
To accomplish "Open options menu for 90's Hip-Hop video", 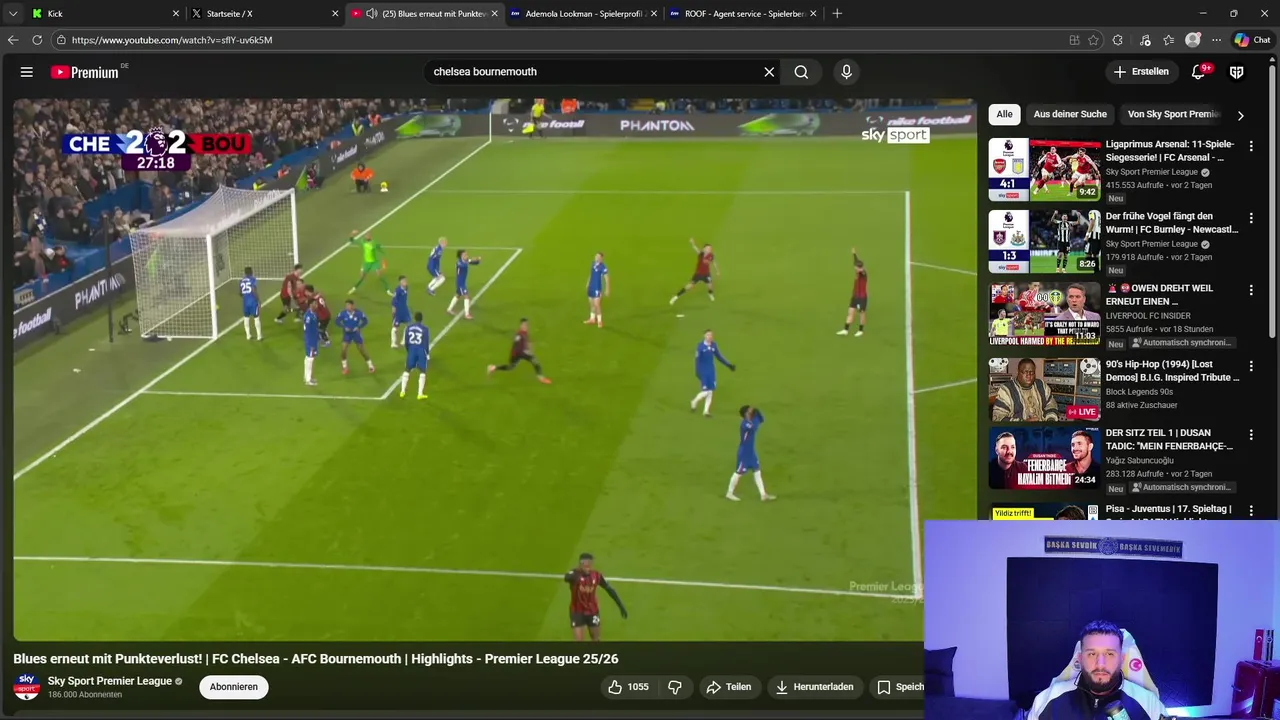I will click(1250, 366).
